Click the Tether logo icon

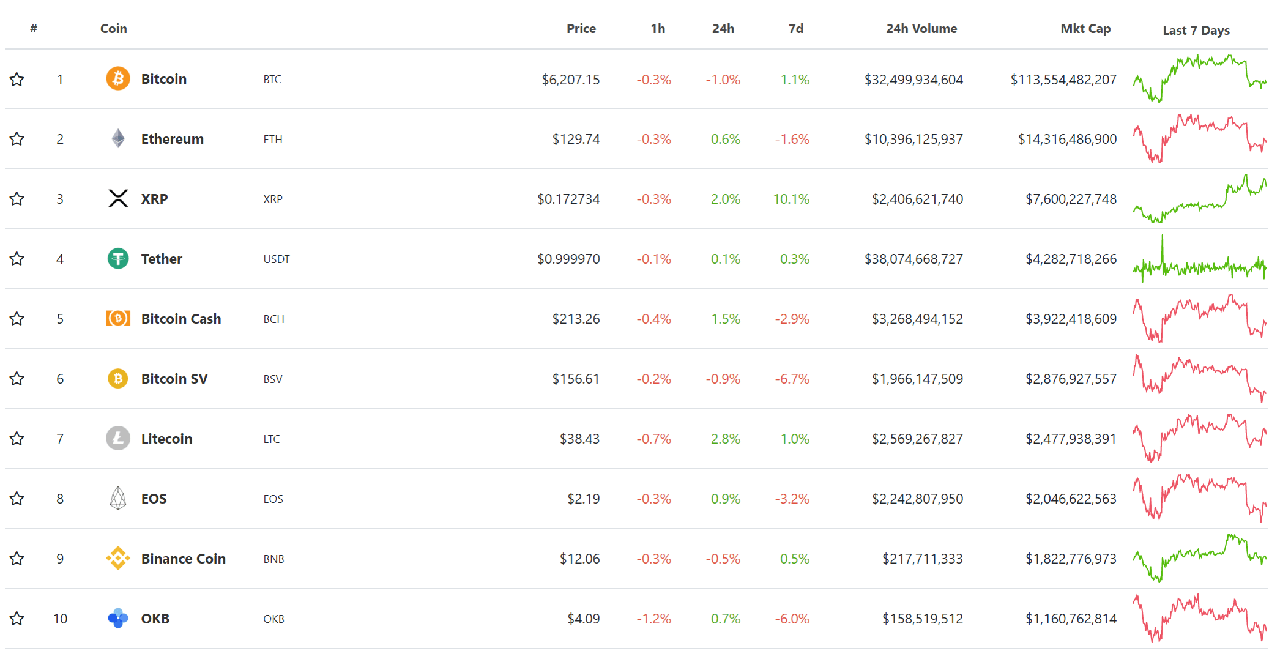point(118,258)
